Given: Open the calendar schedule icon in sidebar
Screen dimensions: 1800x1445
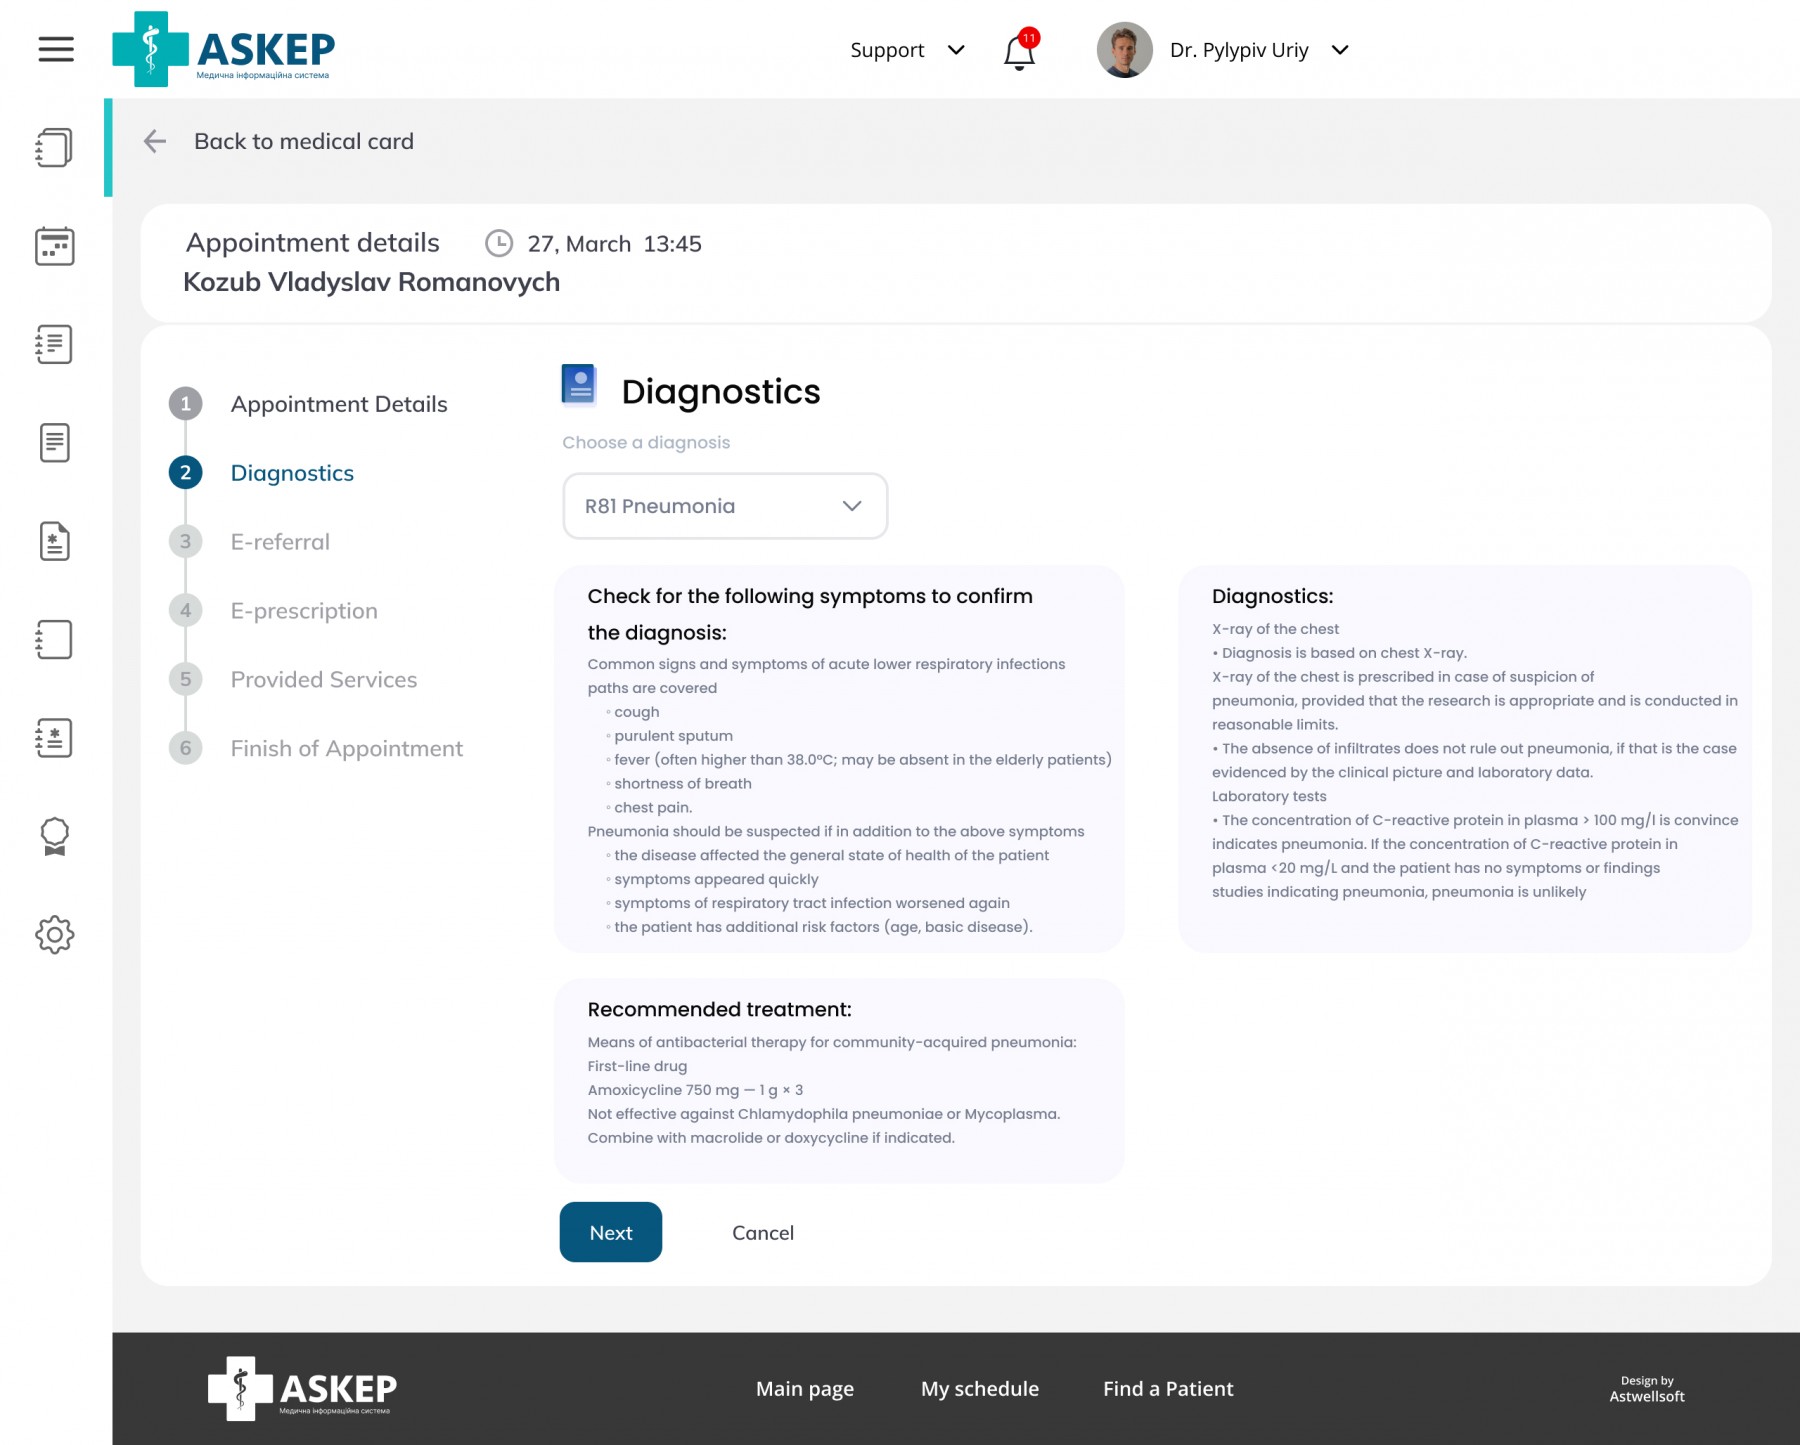Looking at the screenshot, I should [x=55, y=246].
